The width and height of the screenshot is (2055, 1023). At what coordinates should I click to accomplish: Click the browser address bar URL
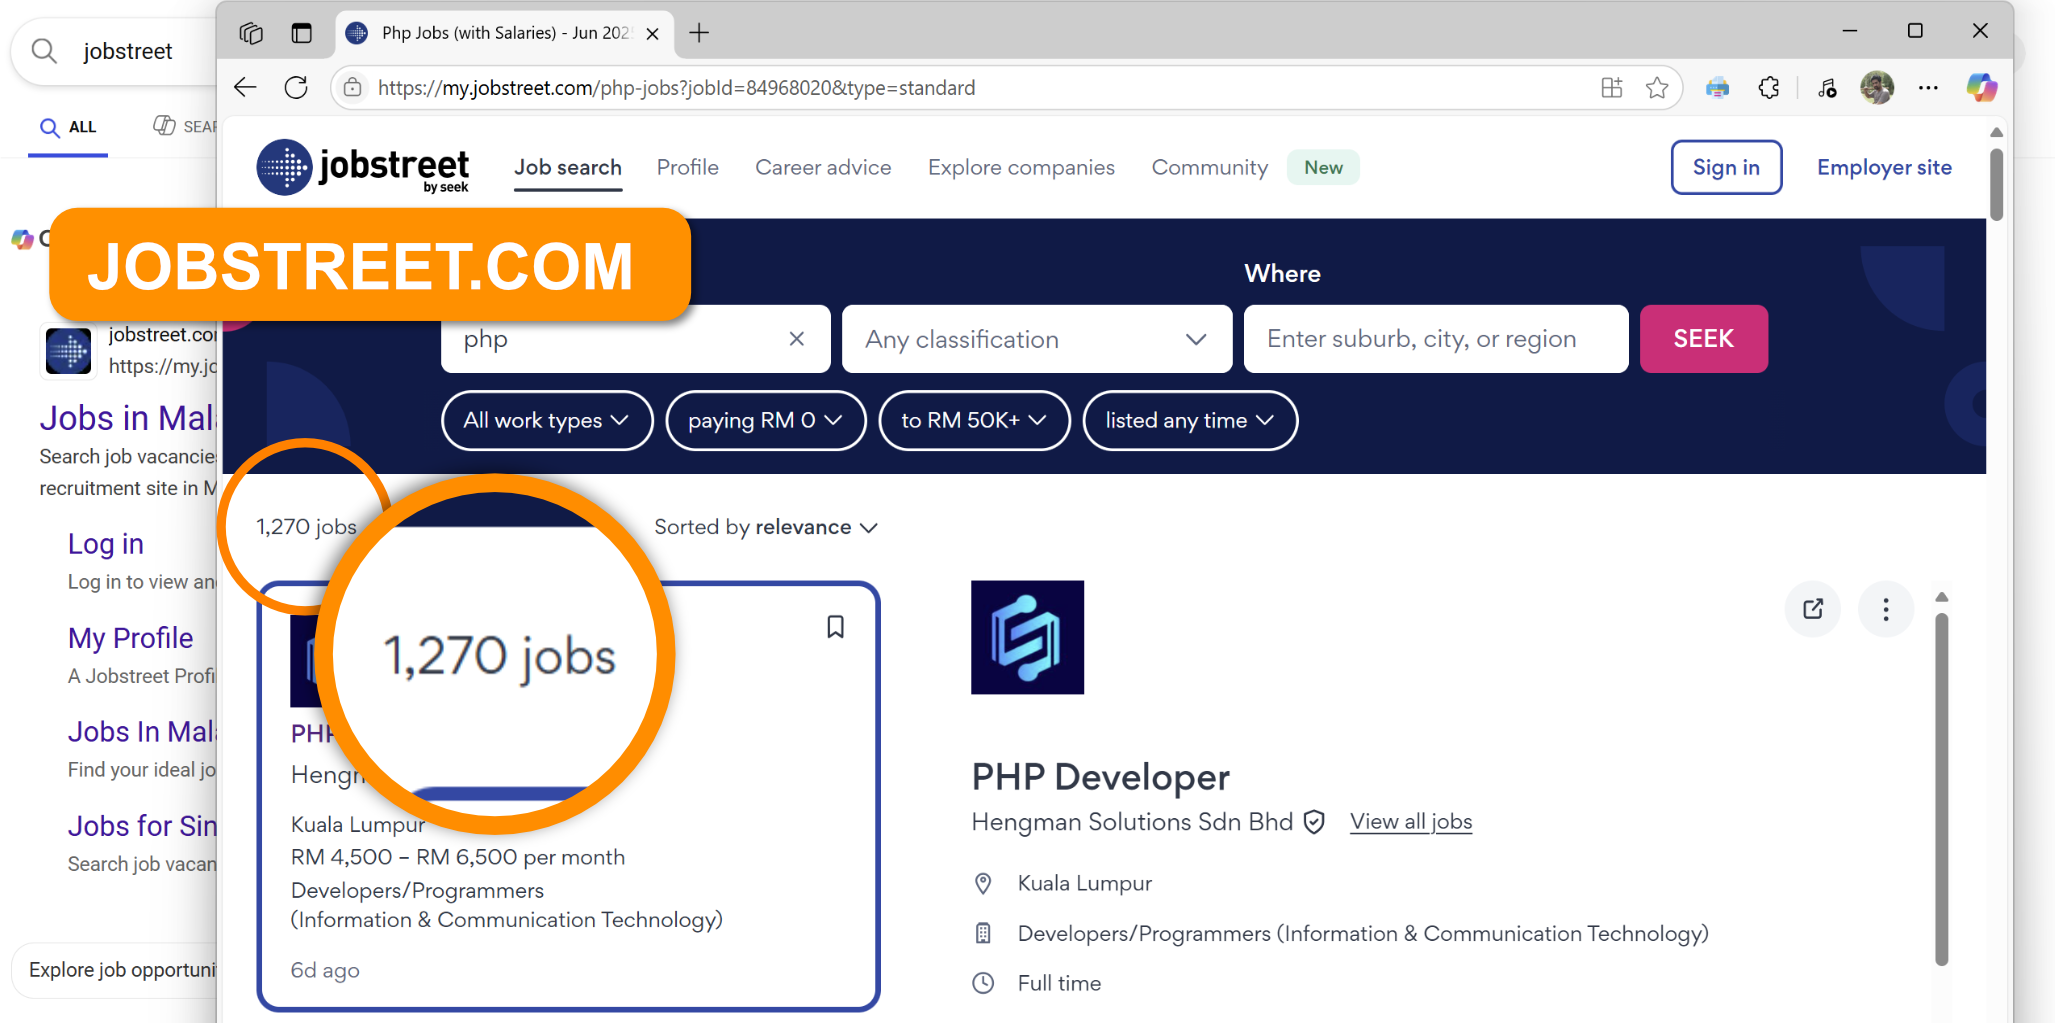677,88
